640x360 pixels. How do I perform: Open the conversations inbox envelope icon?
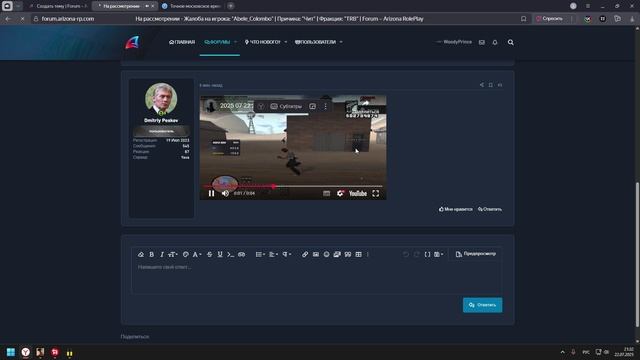482,42
